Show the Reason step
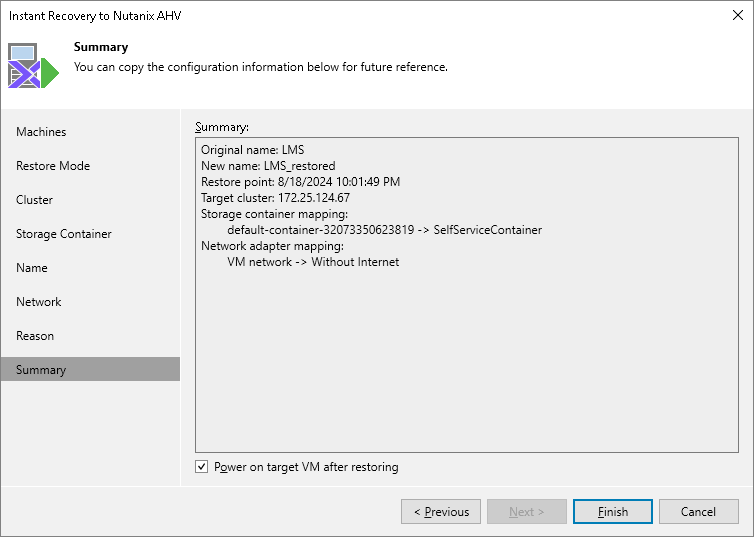Image resolution: width=754 pixels, height=537 pixels. 35,336
